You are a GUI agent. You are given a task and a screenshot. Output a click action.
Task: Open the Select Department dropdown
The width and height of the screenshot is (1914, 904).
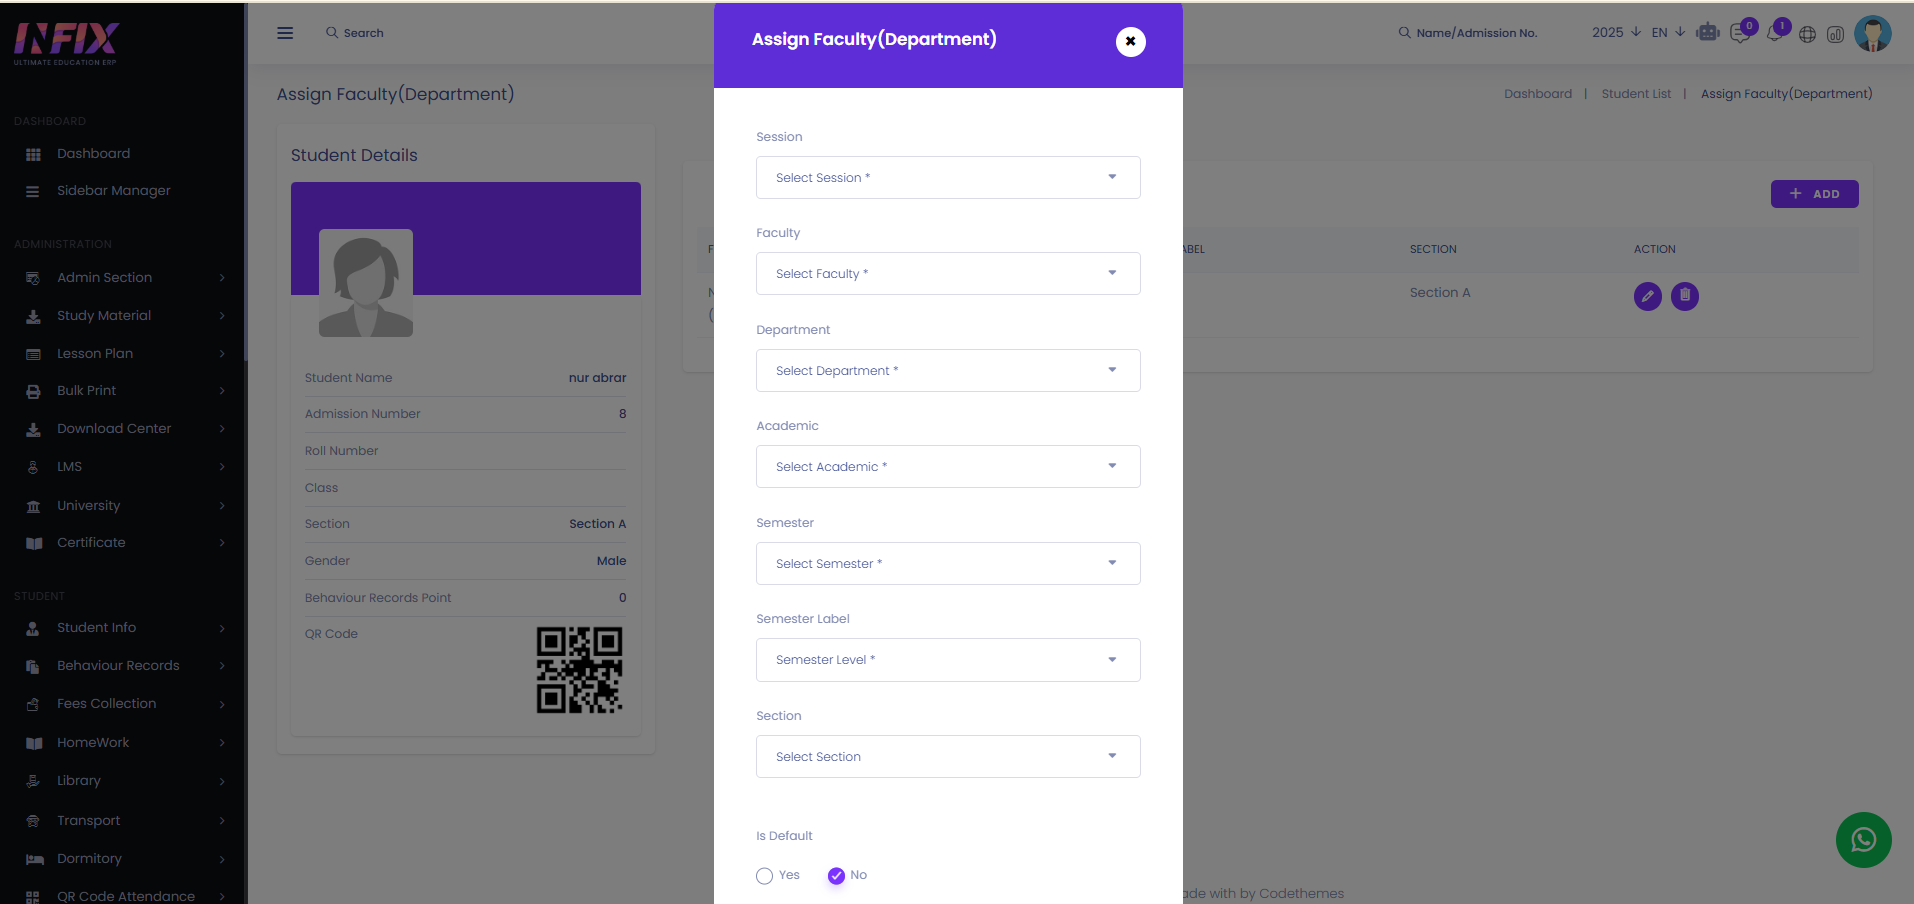[948, 370]
